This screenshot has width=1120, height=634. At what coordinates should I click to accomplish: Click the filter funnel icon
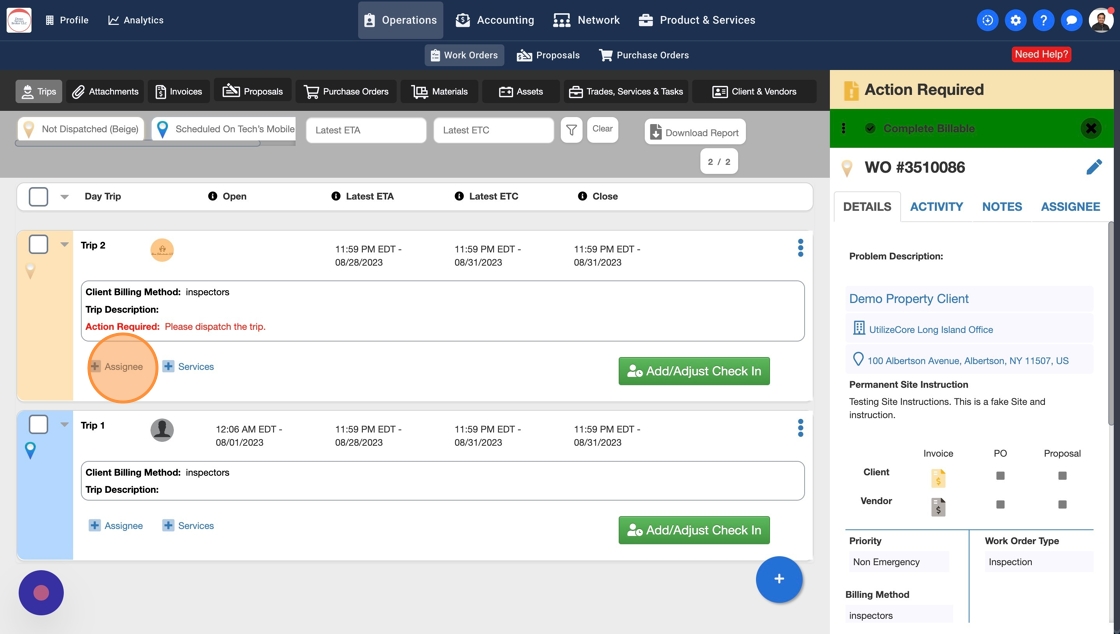click(571, 130)
